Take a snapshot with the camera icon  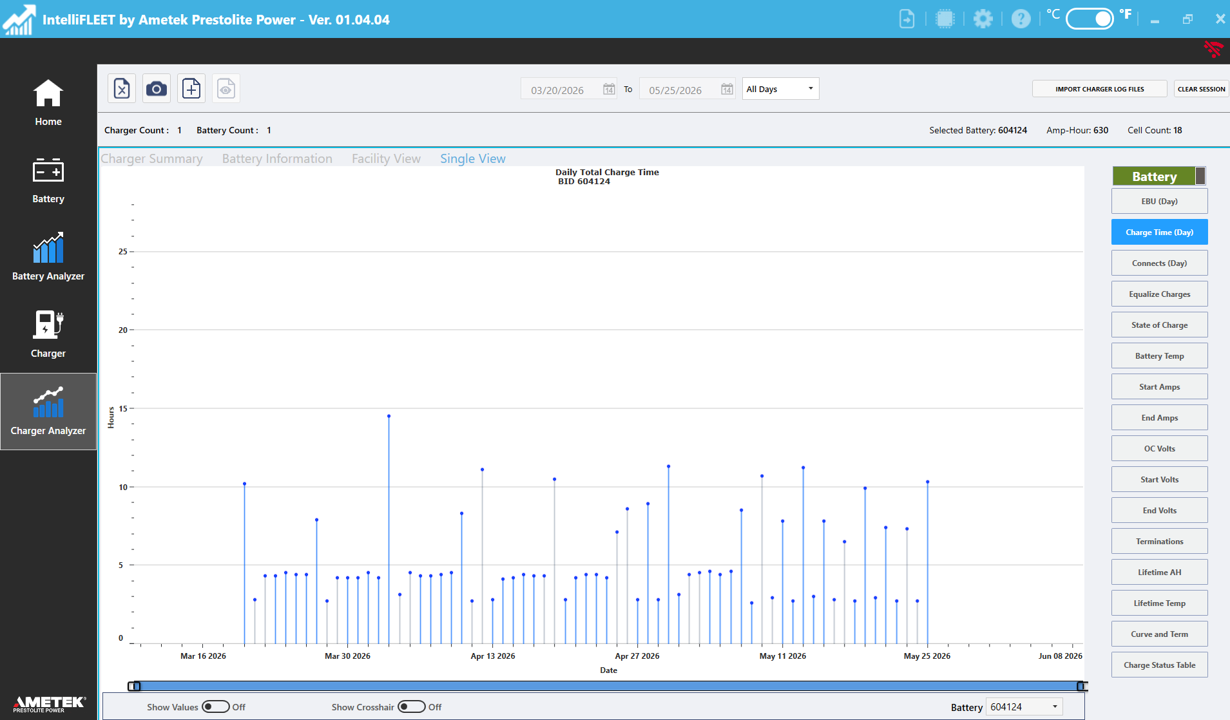[x=156, y=89]
